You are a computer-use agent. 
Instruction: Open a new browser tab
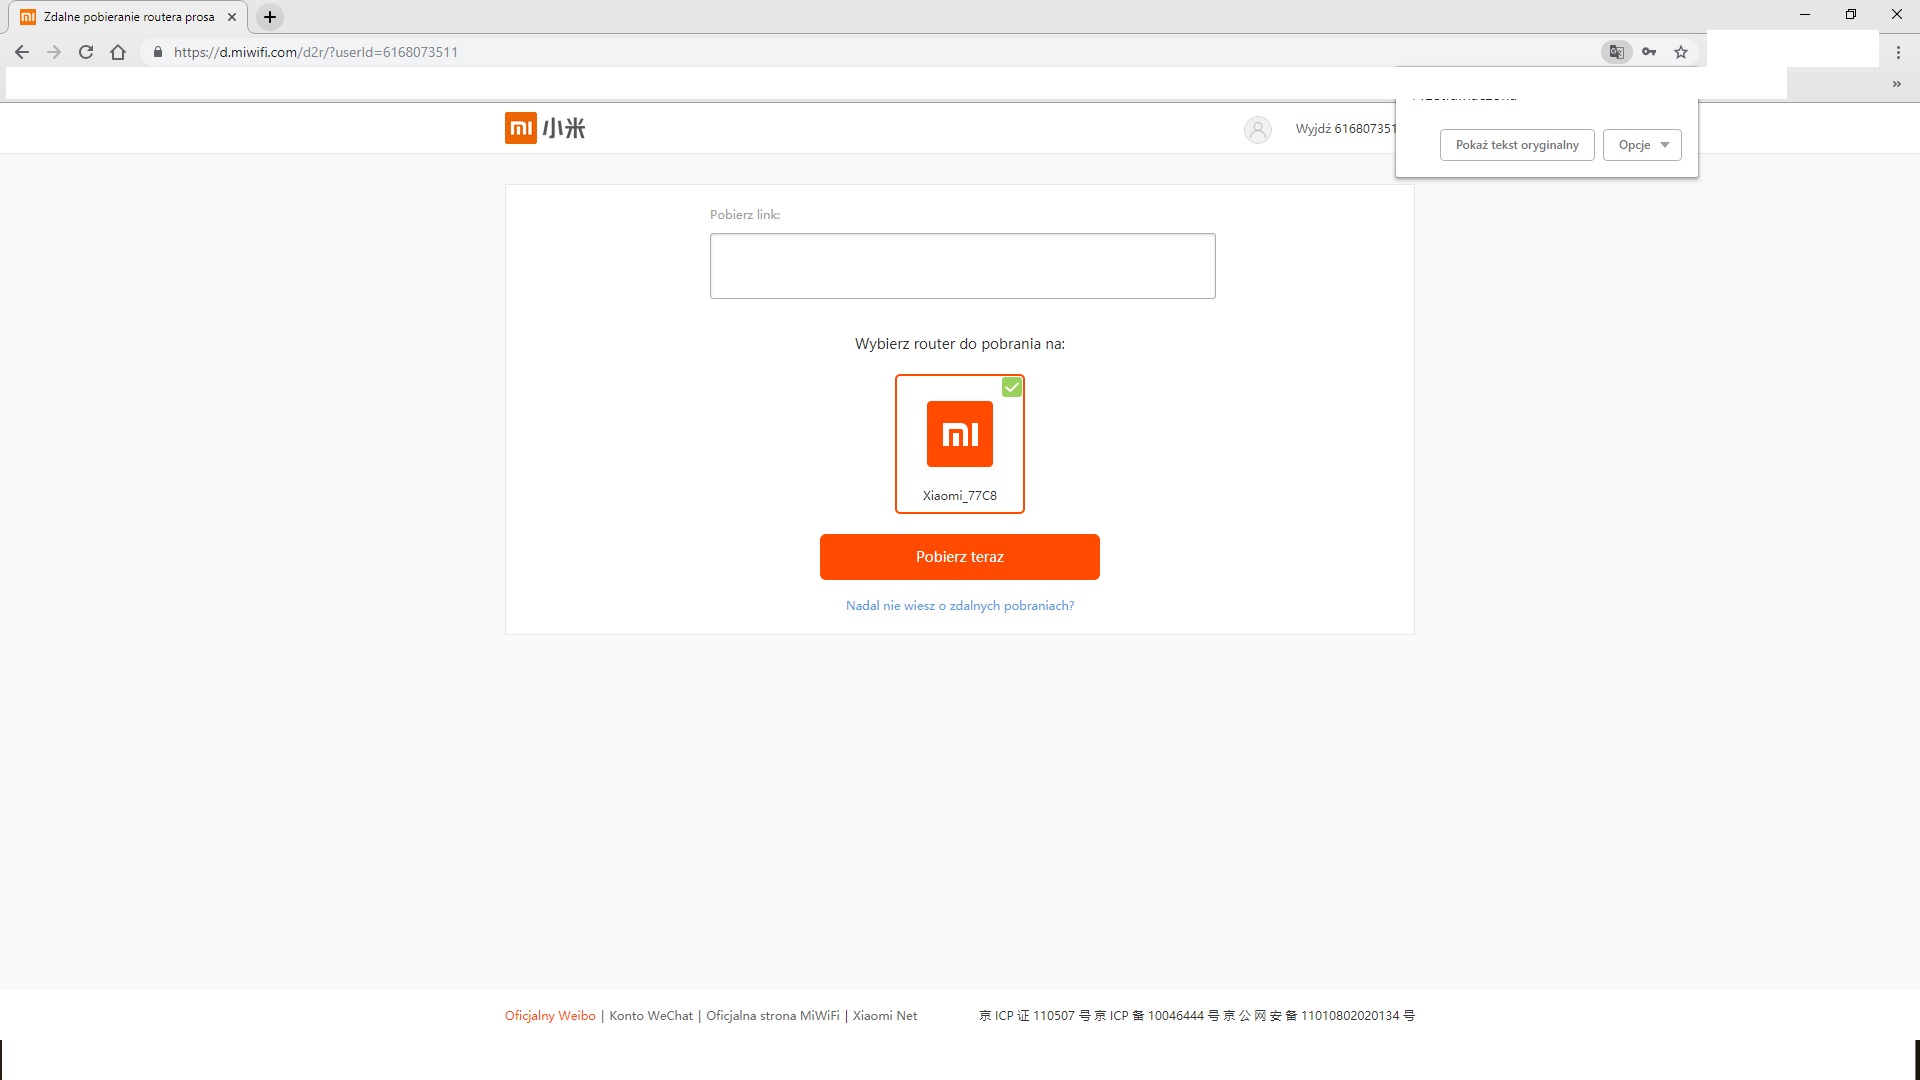click(269, 17)
